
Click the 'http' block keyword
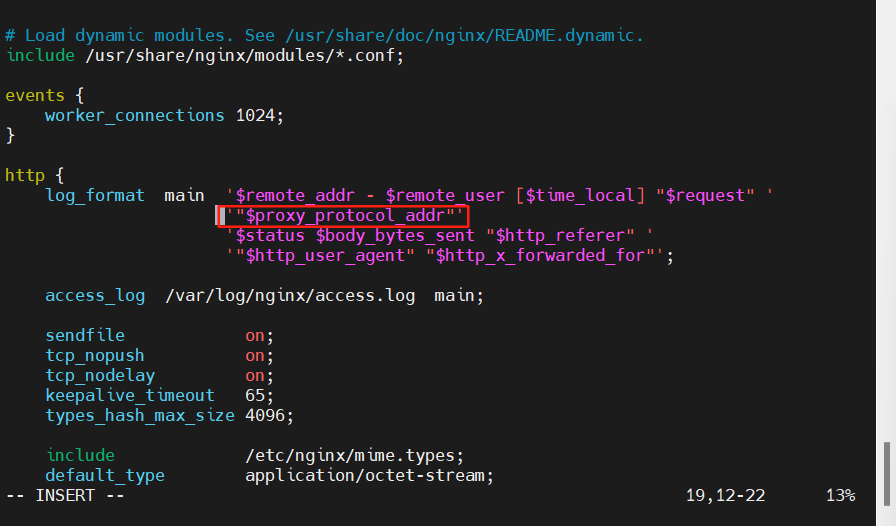pyautogui.click(x=25, y=176)
